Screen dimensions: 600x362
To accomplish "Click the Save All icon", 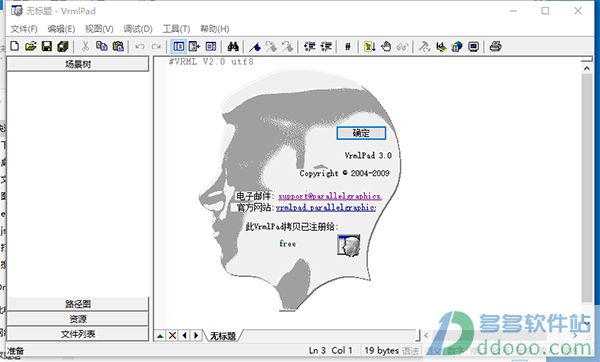I will 63,46.
